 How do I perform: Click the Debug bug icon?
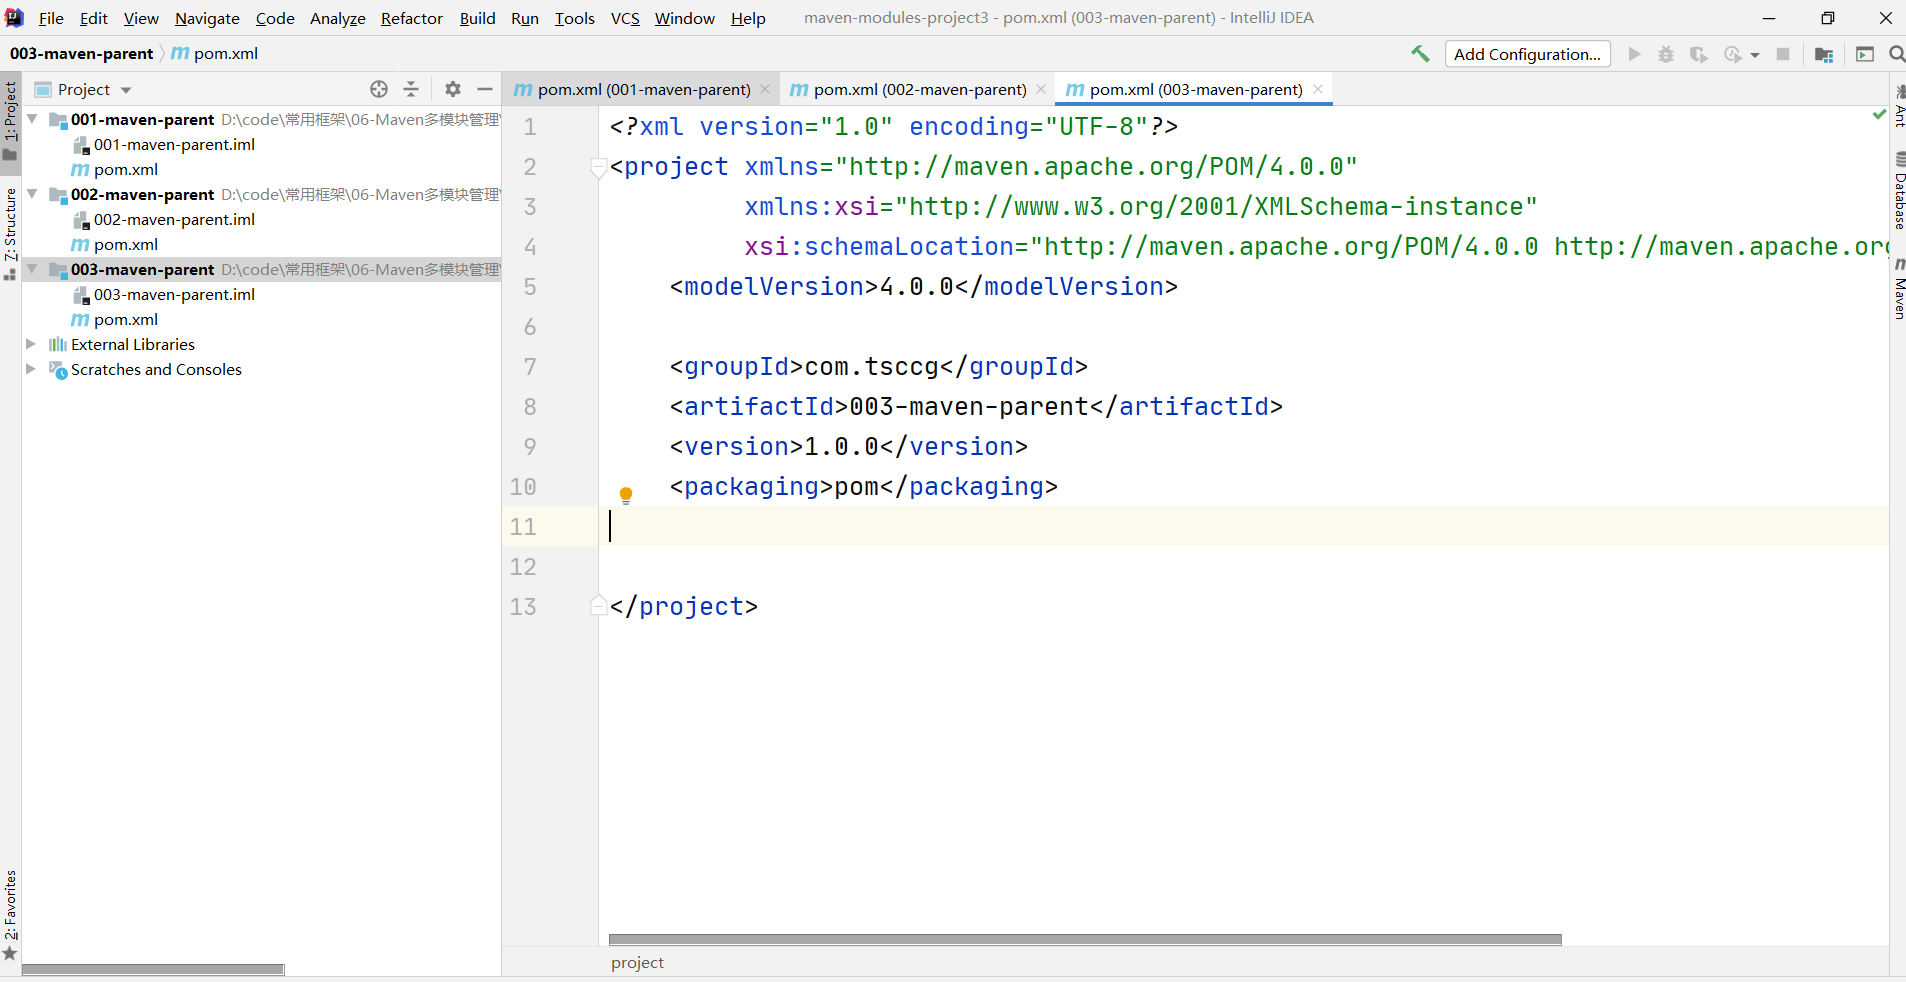pyautogui.click(x=1666, y=54)
